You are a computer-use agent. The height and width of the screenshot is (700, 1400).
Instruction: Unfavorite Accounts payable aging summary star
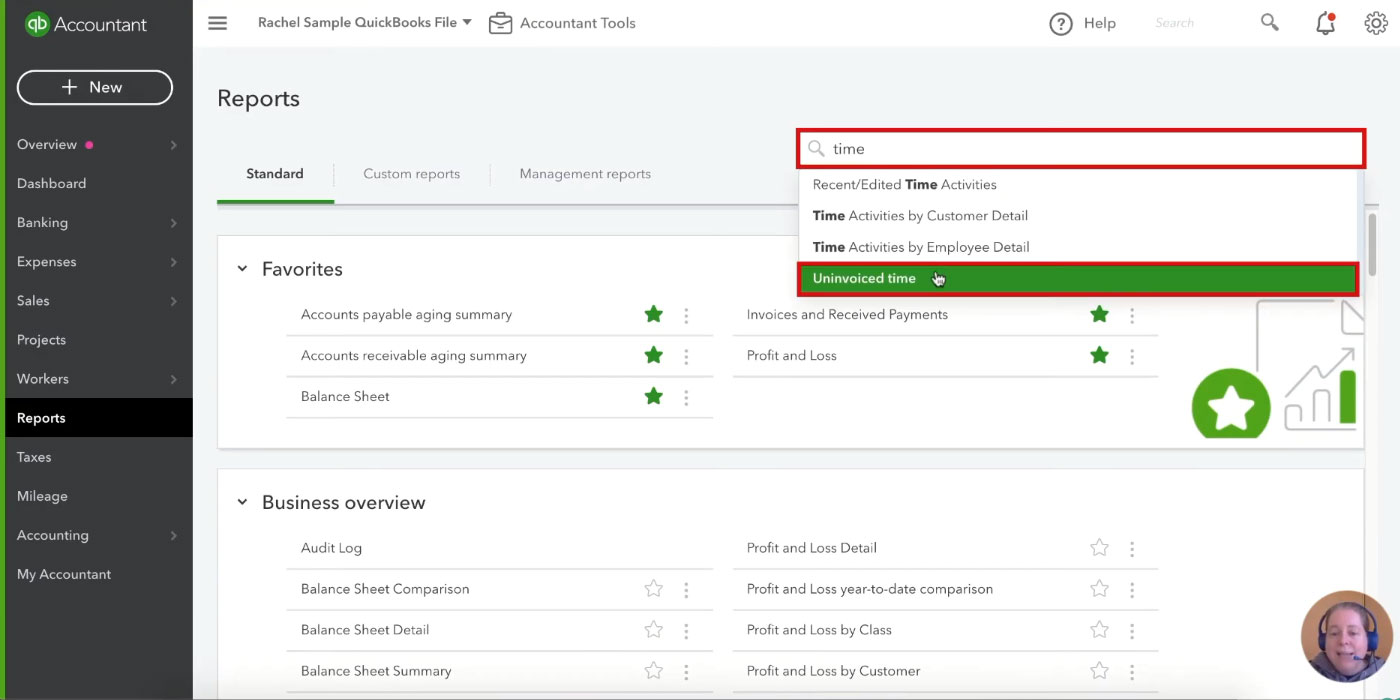click(654, 314)
